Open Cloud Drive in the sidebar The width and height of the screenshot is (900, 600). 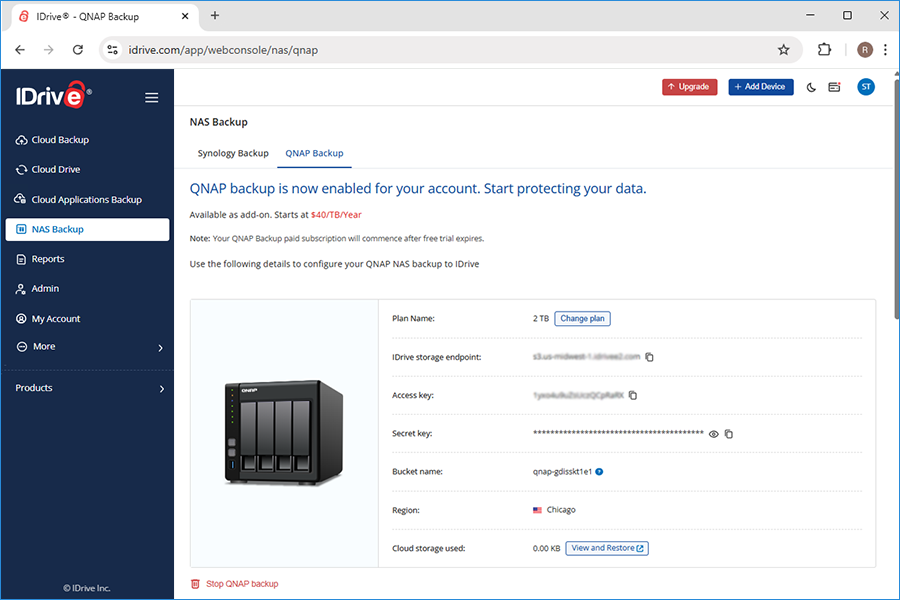48,169
